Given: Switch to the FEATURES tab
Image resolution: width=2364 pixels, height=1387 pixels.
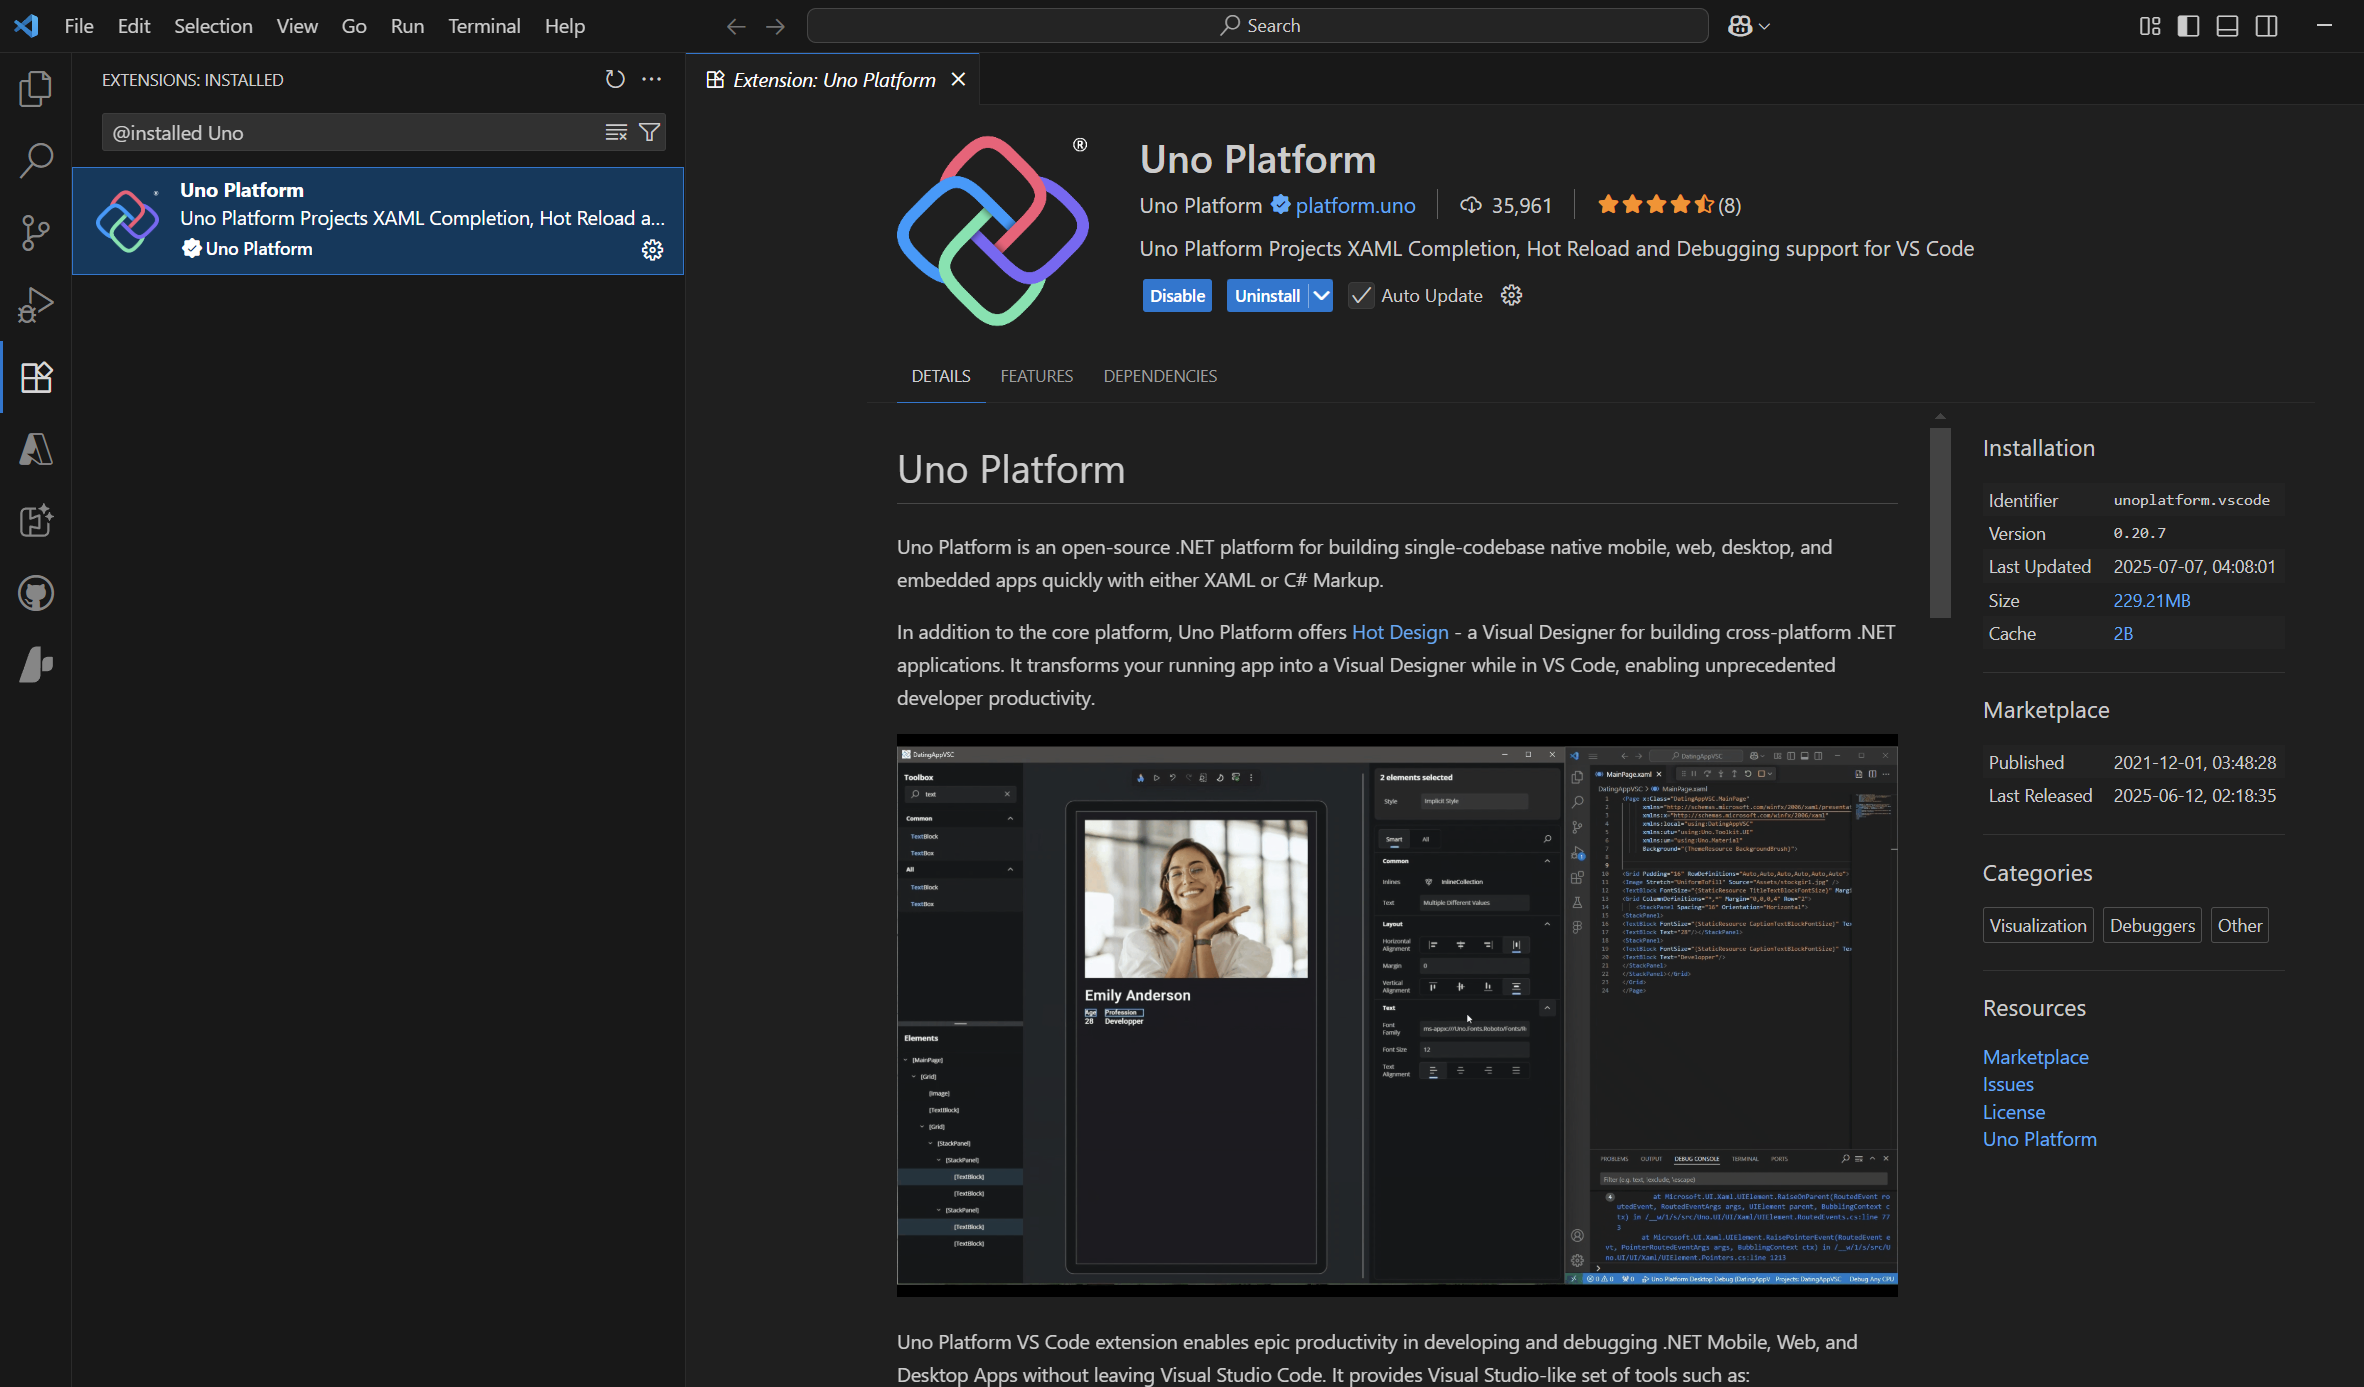Looking at the screenshot, I should [1037, 376].
